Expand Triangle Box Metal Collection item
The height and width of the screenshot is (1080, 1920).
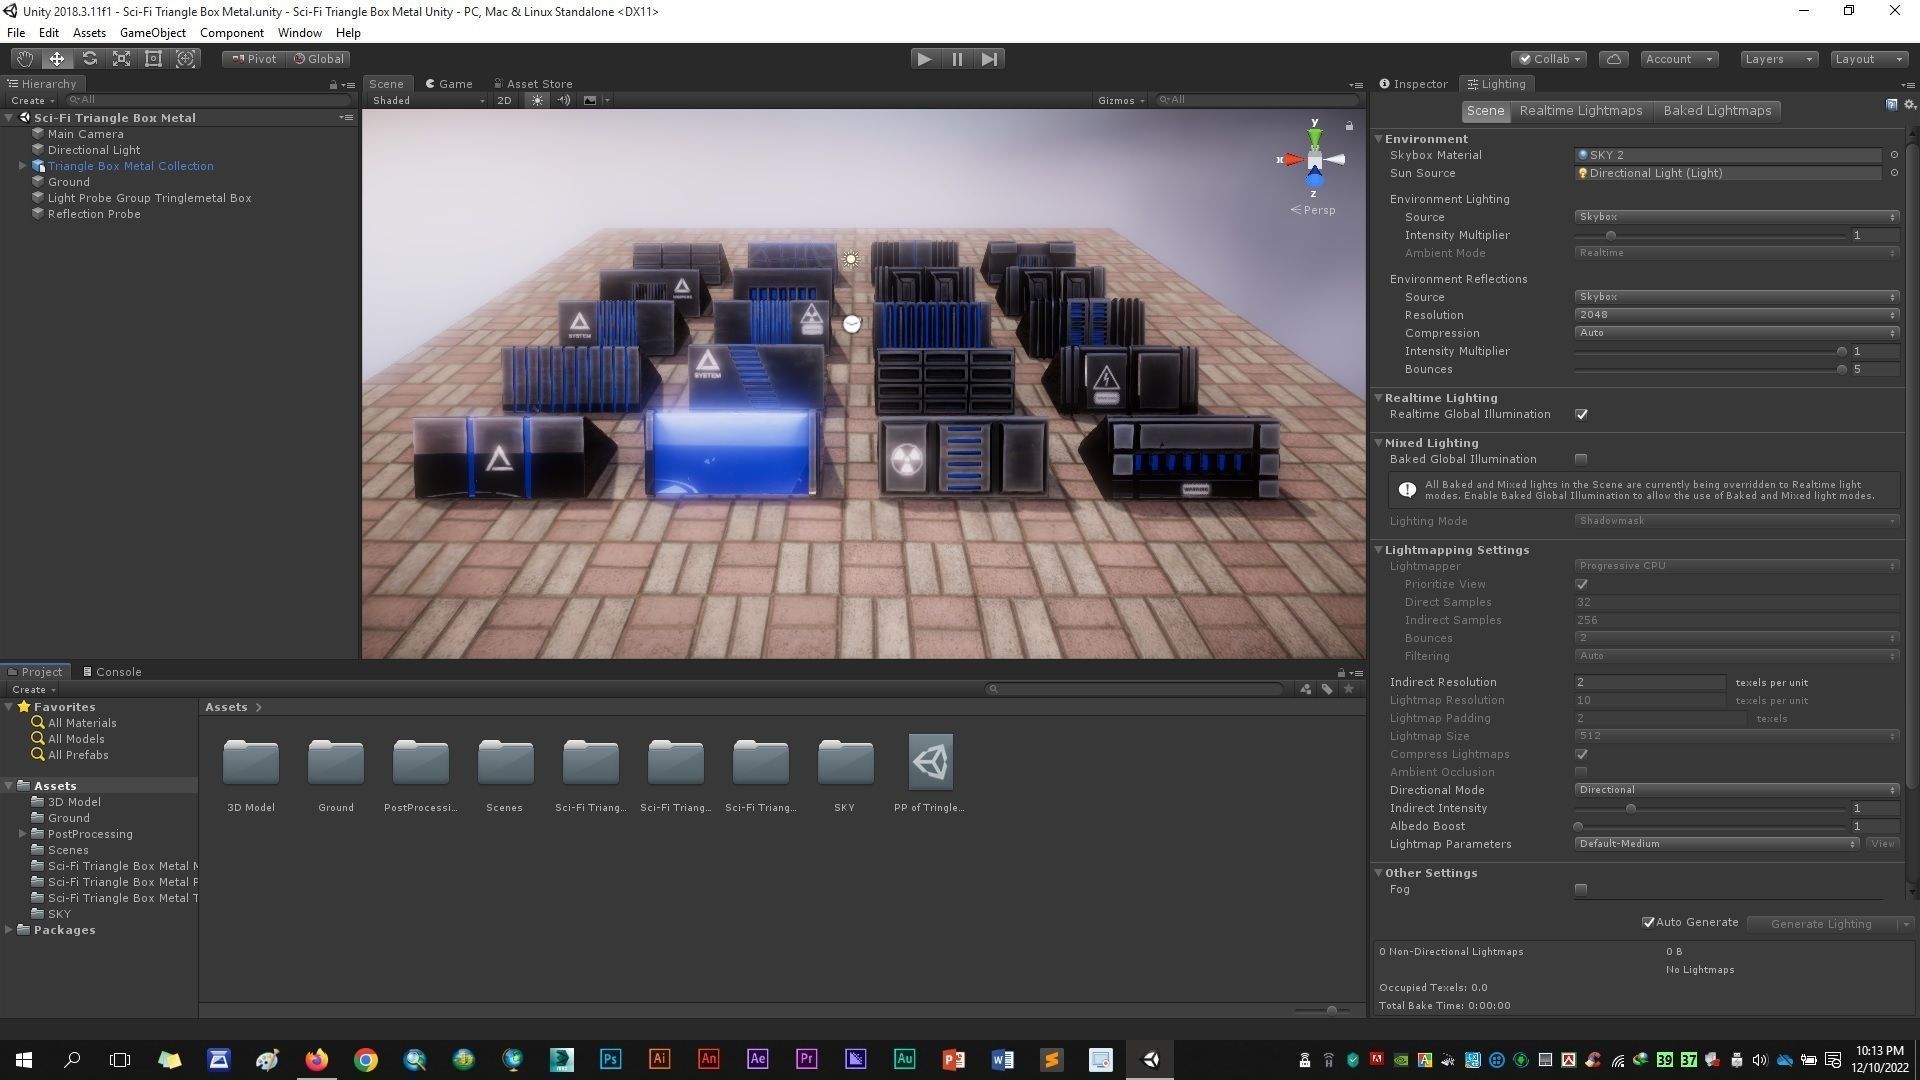tap(22, 166)
